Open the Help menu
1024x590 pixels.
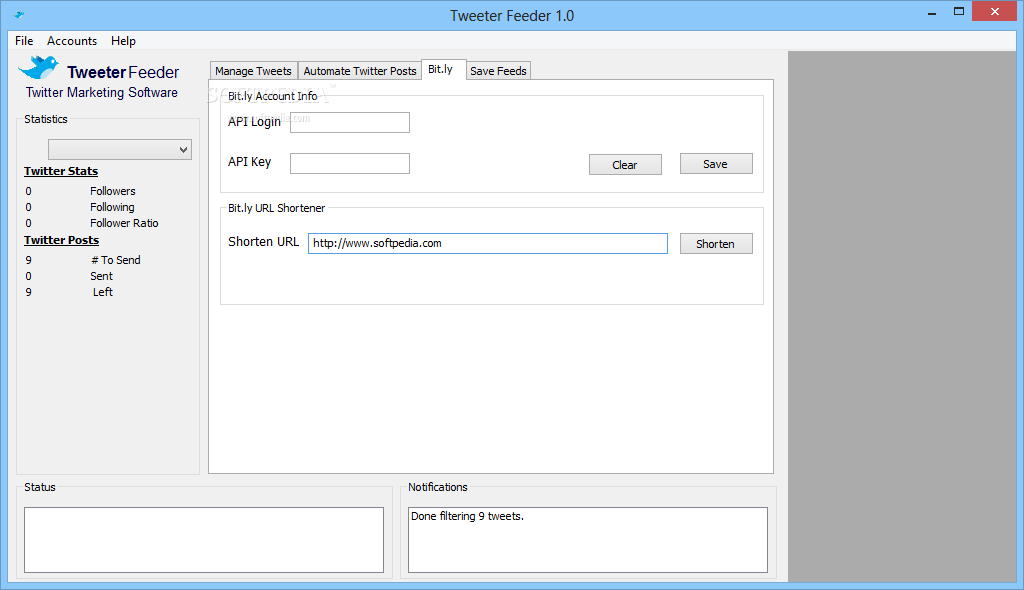click(x=123, y=41)
